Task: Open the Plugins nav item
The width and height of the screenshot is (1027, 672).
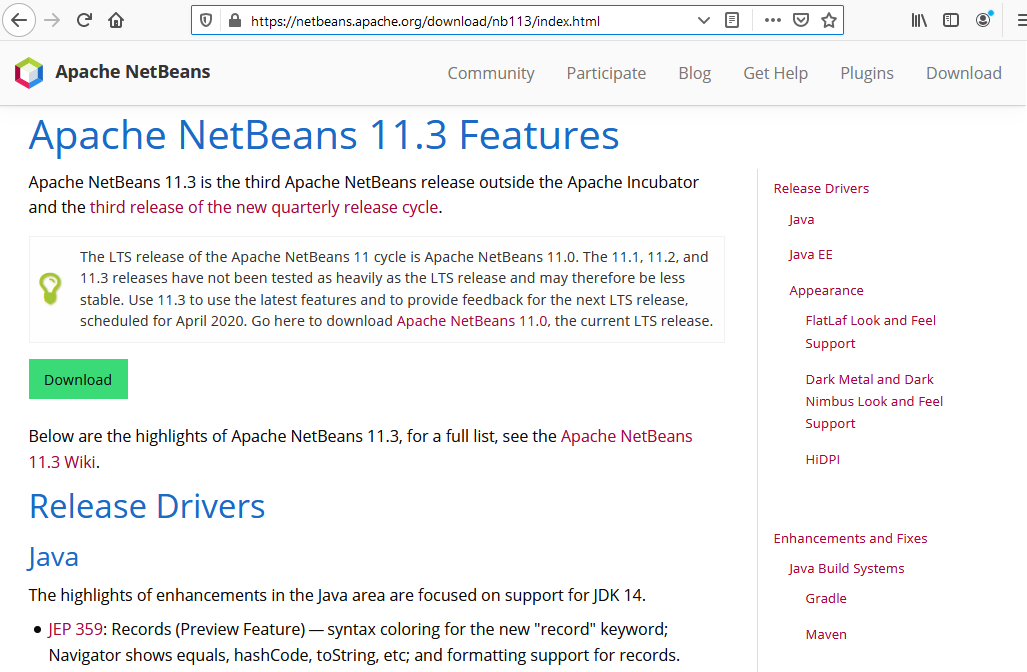Action: 867,73
